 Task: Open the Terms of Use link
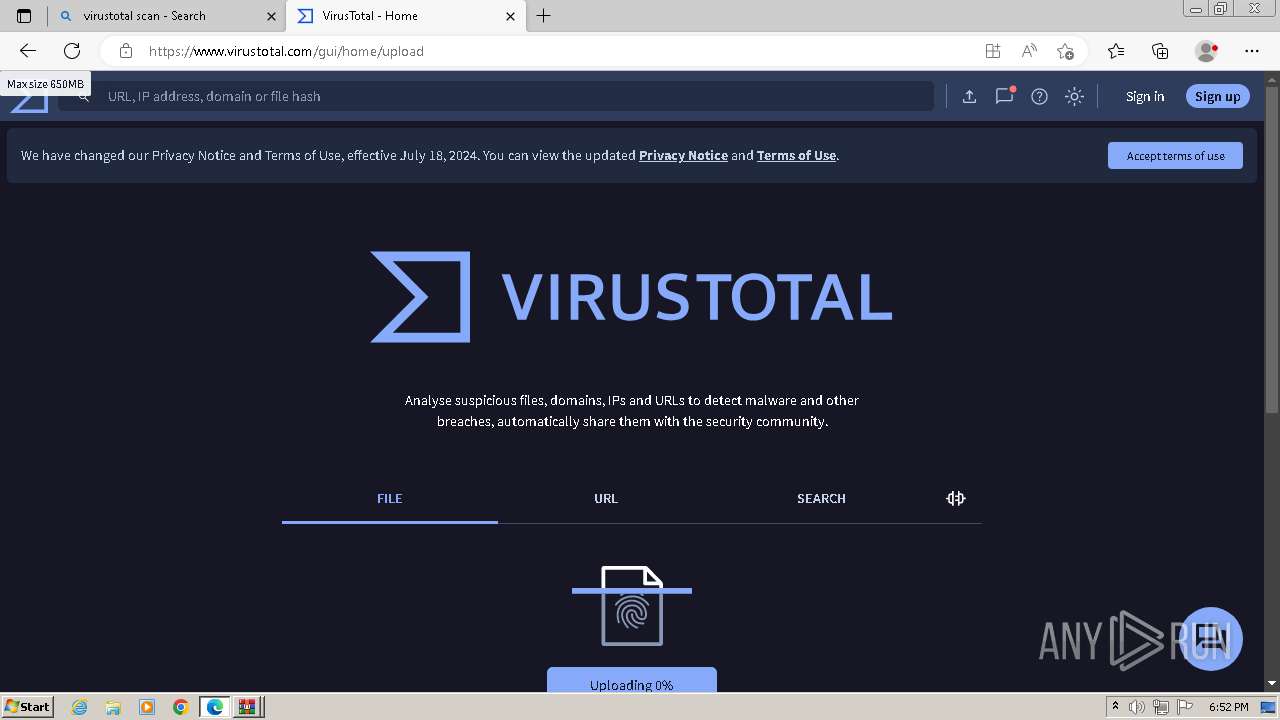[796, 155]
